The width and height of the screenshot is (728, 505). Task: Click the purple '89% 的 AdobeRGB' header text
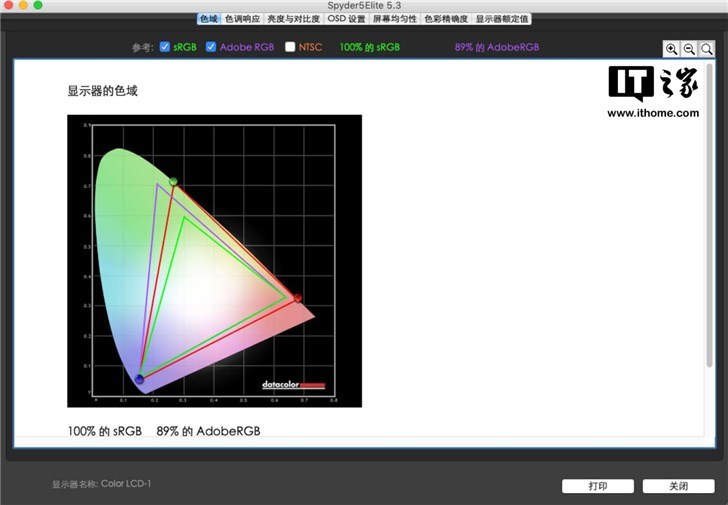(x=497, y=47)
